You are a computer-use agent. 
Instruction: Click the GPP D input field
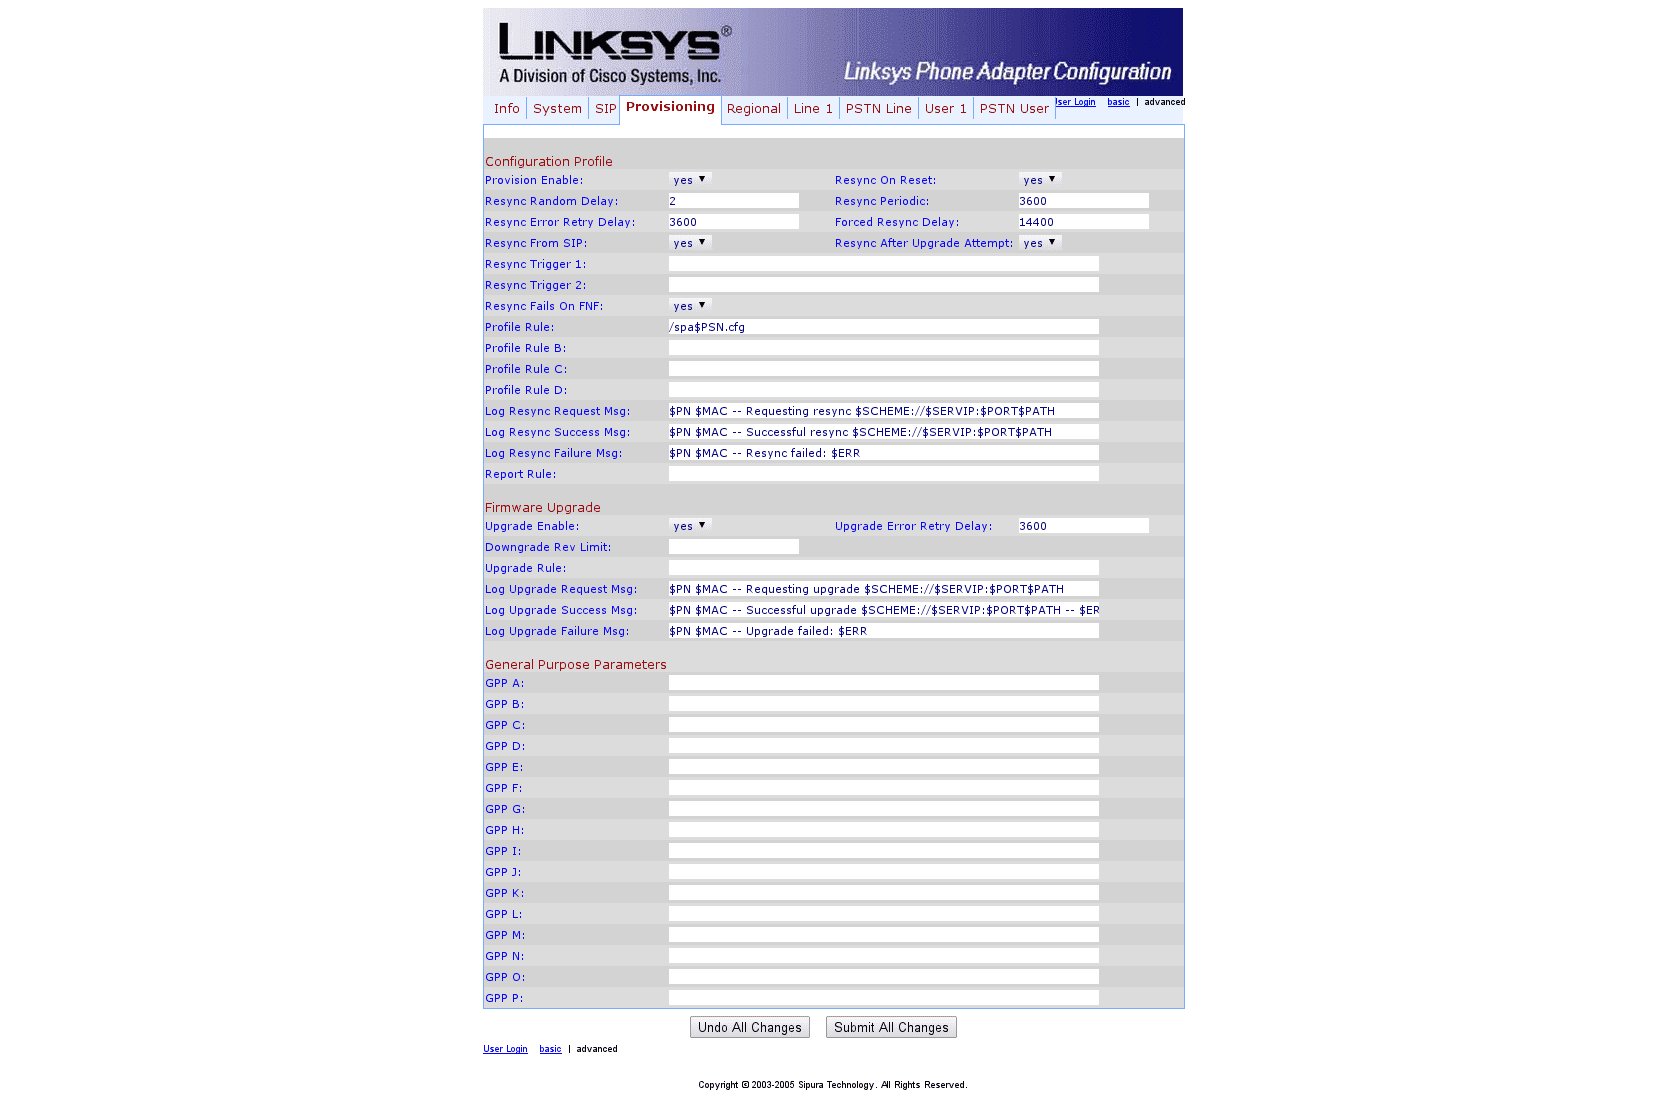point(884,746)
